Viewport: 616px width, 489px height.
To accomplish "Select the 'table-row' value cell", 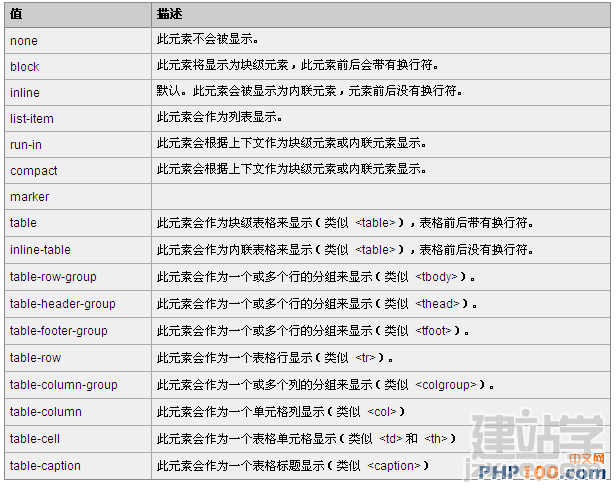I will pyautogui.click(x=78, y=358).
